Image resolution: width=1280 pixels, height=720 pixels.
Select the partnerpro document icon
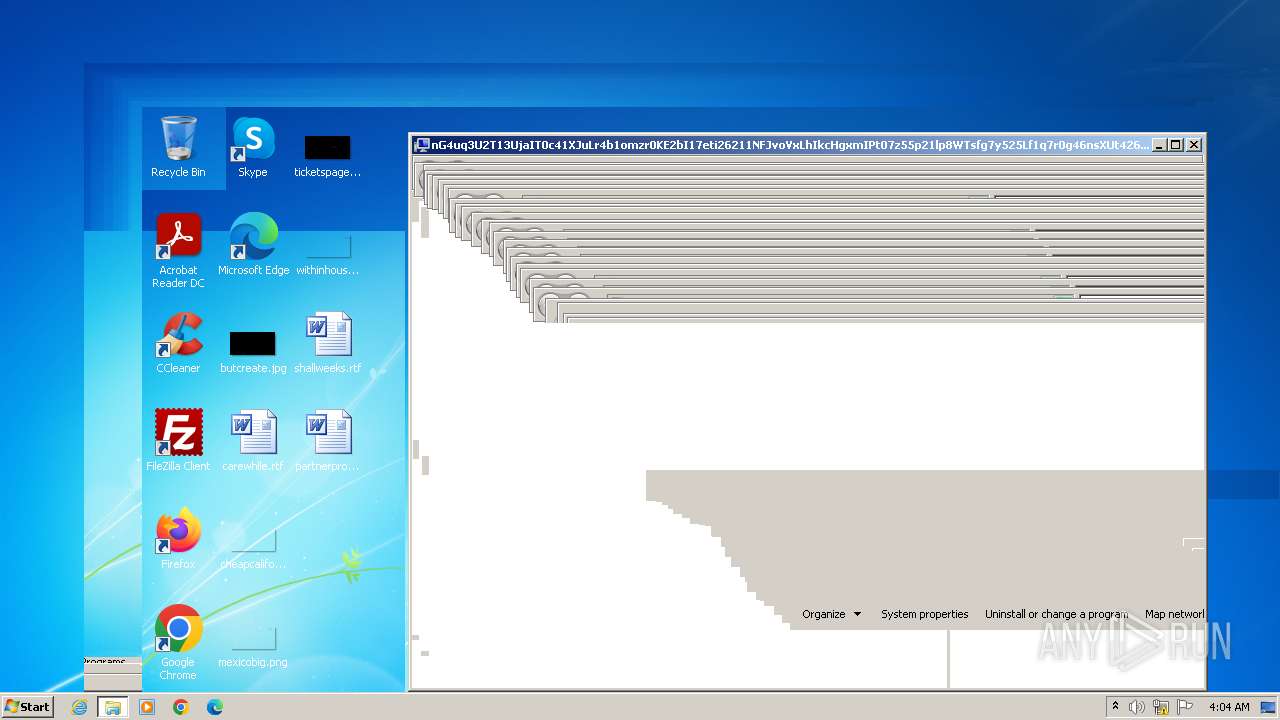coord(327,441)
